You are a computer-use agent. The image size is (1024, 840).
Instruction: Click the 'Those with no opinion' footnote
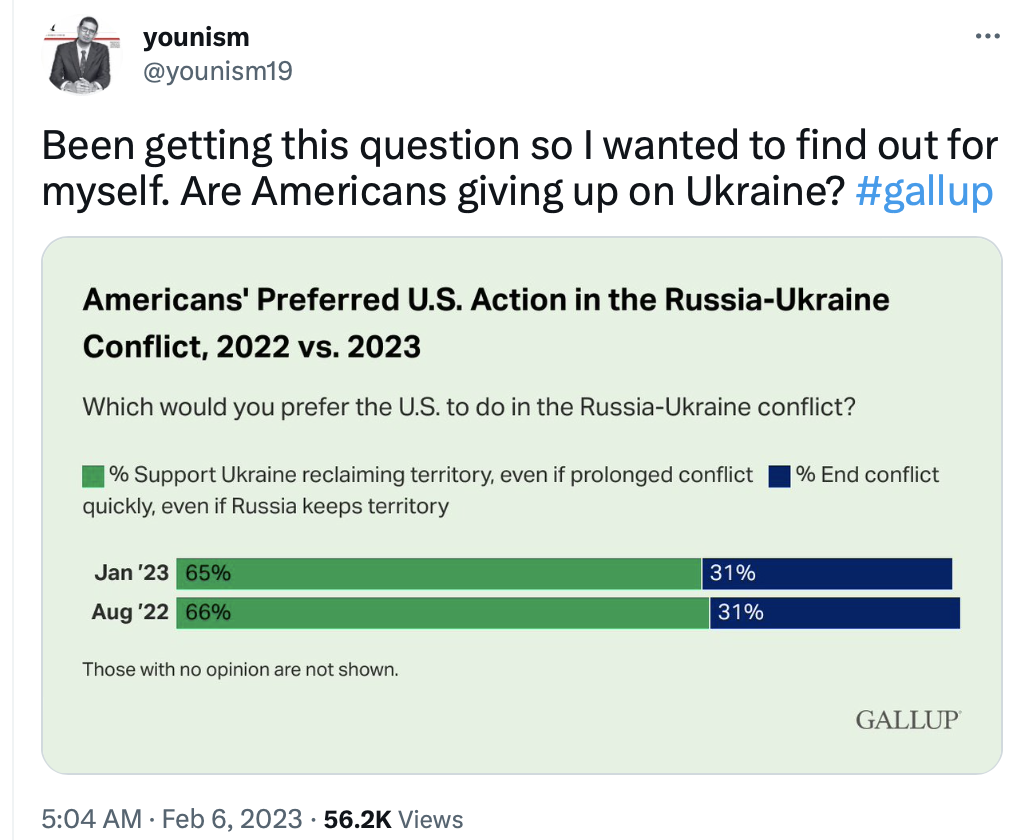pos(240,669)
